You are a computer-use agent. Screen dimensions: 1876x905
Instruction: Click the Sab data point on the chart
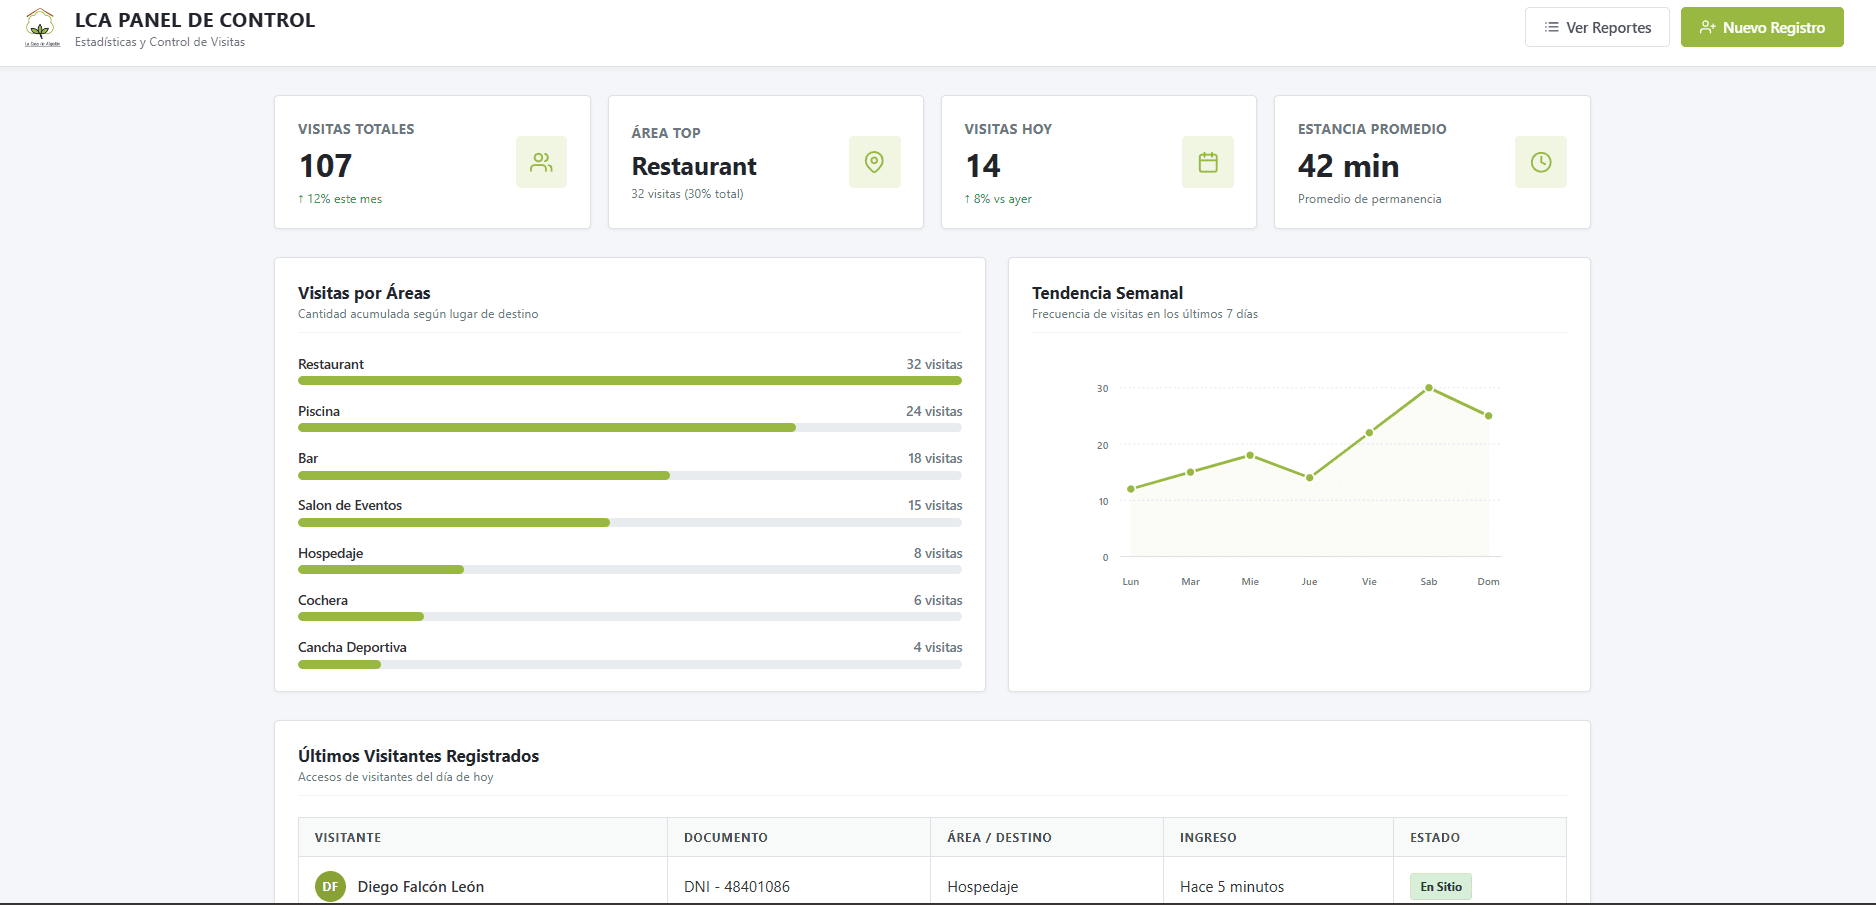pos(1429,388)
